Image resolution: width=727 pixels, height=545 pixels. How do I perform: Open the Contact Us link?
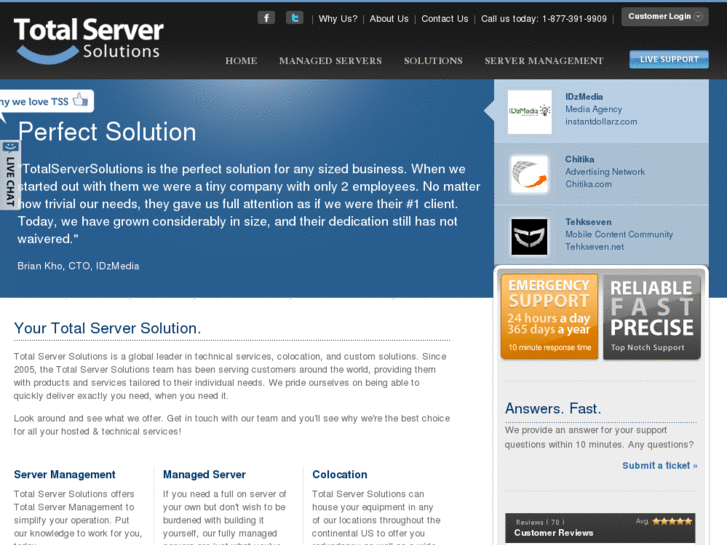tap(445, 19)
